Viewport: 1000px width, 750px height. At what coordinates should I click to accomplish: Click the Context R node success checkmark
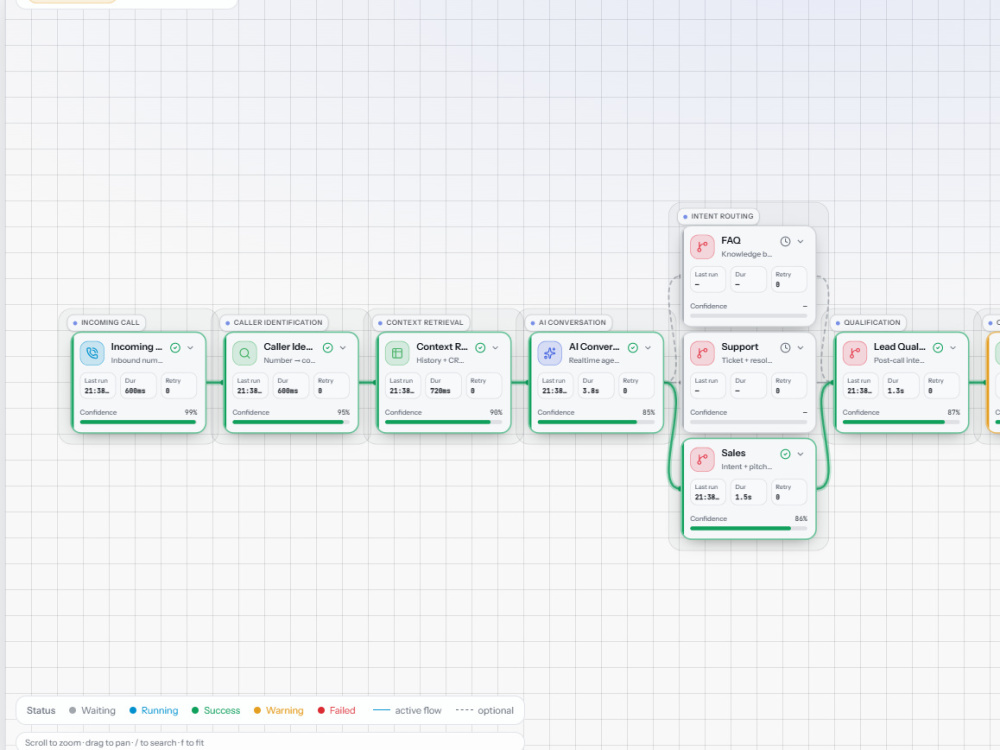tap(480, 348)
